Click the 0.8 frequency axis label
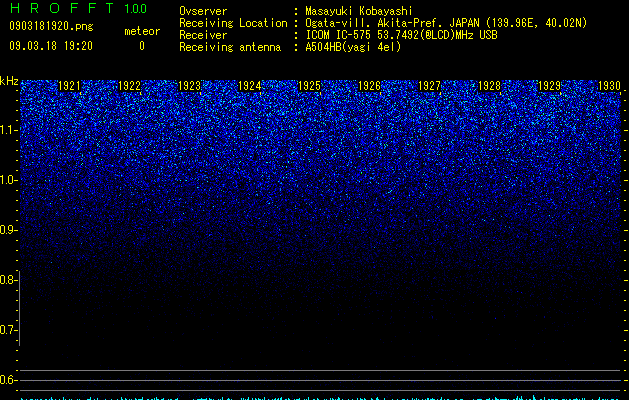 [8, 280]
